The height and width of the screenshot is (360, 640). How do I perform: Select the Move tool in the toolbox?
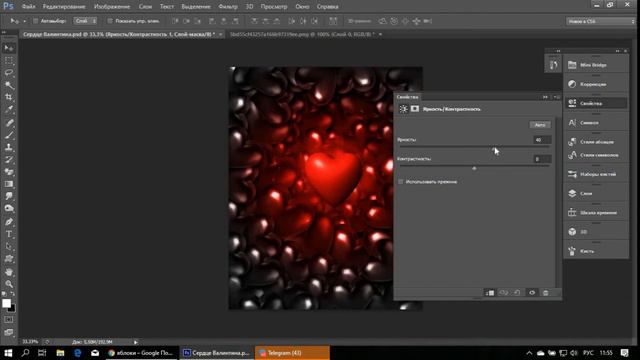tap(9, 48)
